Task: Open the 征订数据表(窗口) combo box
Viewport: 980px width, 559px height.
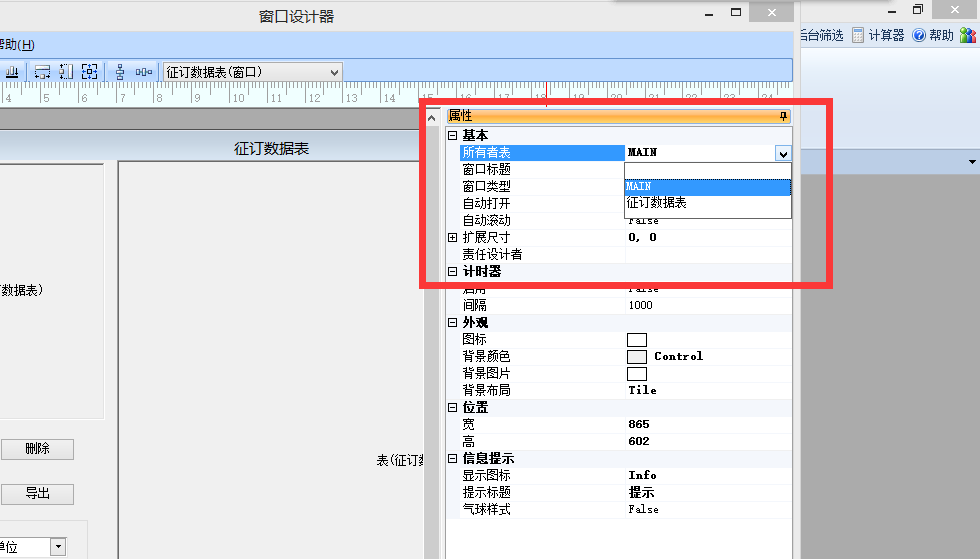Action: pyautogui.click(x=334, y=72)
